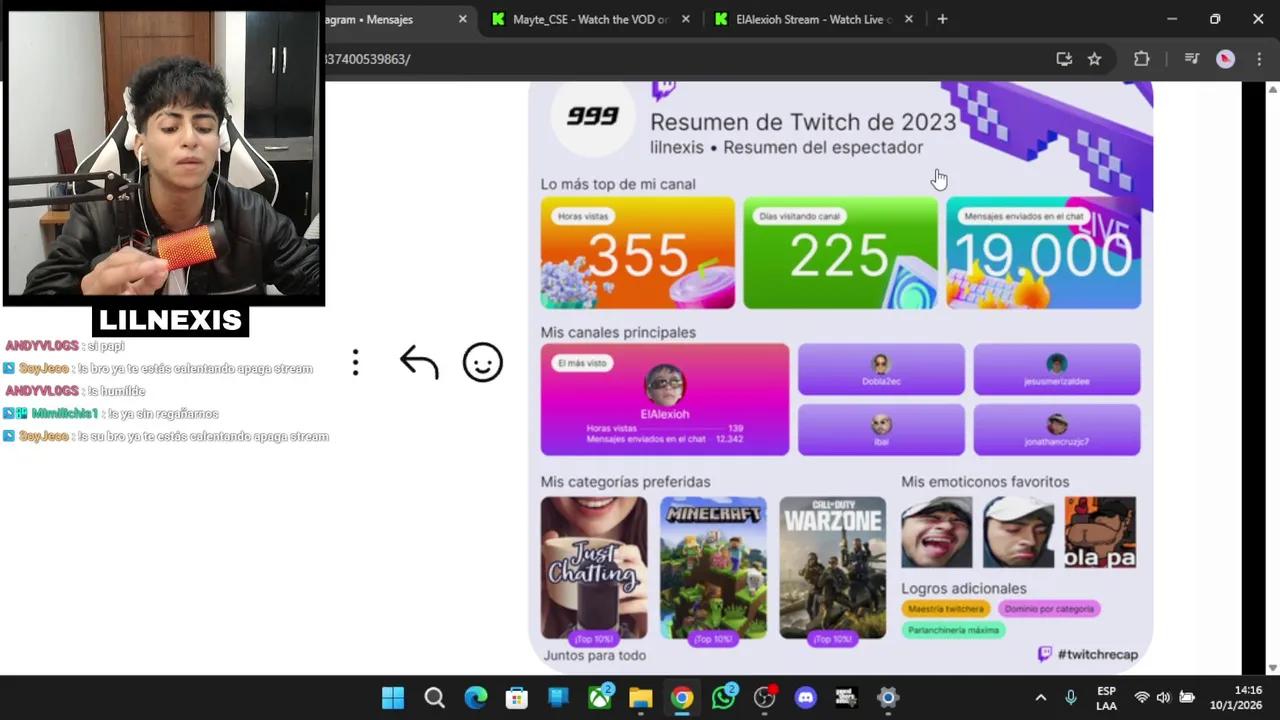Click the 'ola pa' emote image
The image size is (1280, 720).
point(1100,533)
